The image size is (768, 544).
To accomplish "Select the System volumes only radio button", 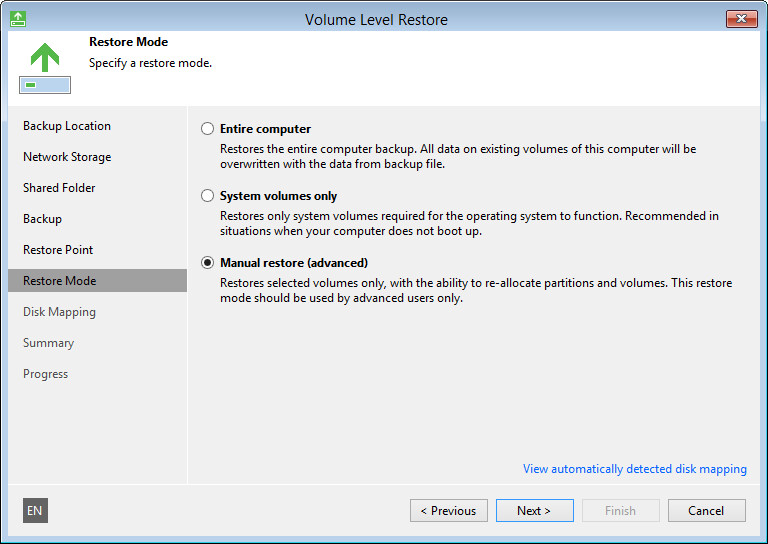I will pos(208,196).
